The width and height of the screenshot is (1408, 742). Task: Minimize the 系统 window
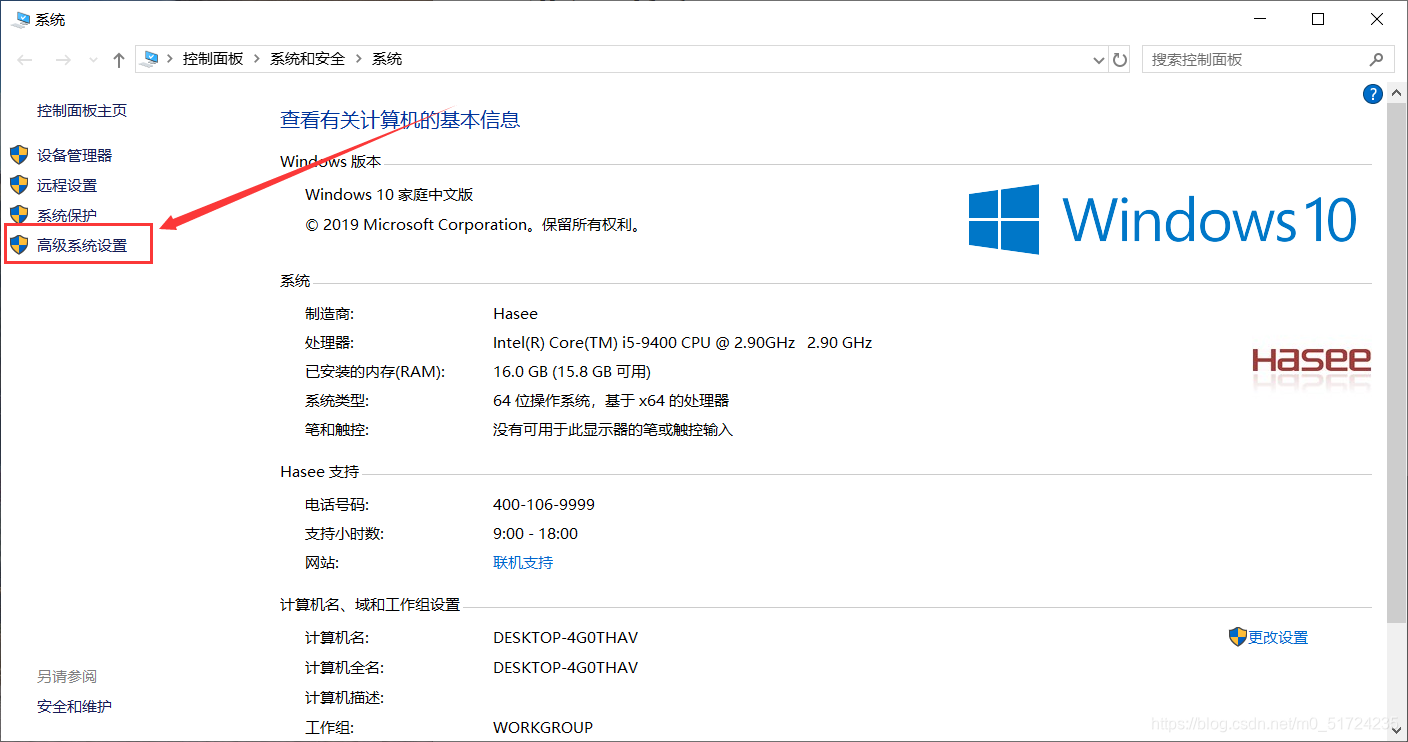coord(1260,19)
